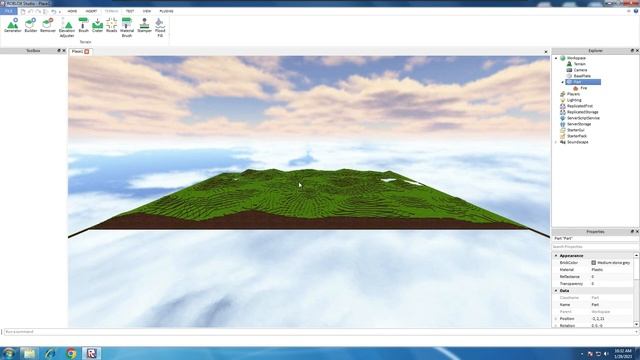Select Camera in the Explorer tree
The width and height of the screenshot is (640, 360).
pos(580,70)
